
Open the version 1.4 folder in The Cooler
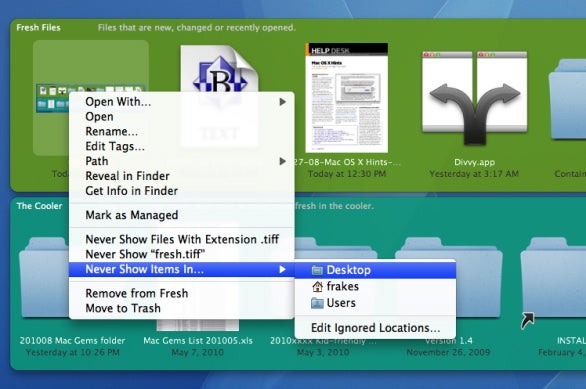(448, 277)
